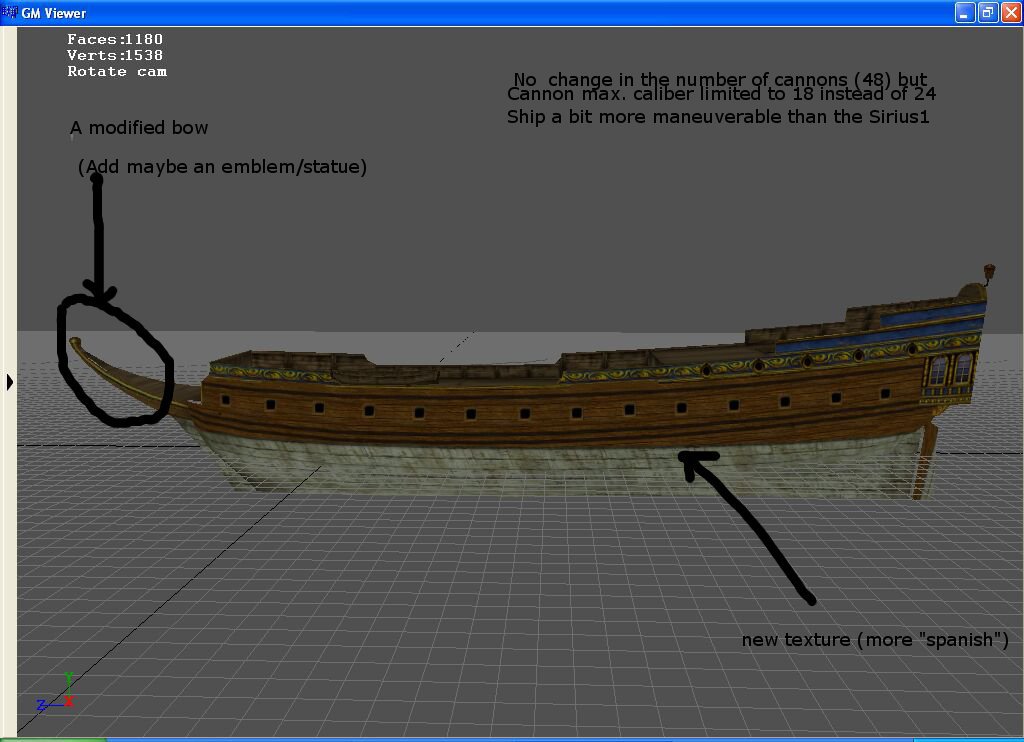This screenshot has height=742, width=1024.
Task: Close the GM Viewer window
Action: [1010, 12]
